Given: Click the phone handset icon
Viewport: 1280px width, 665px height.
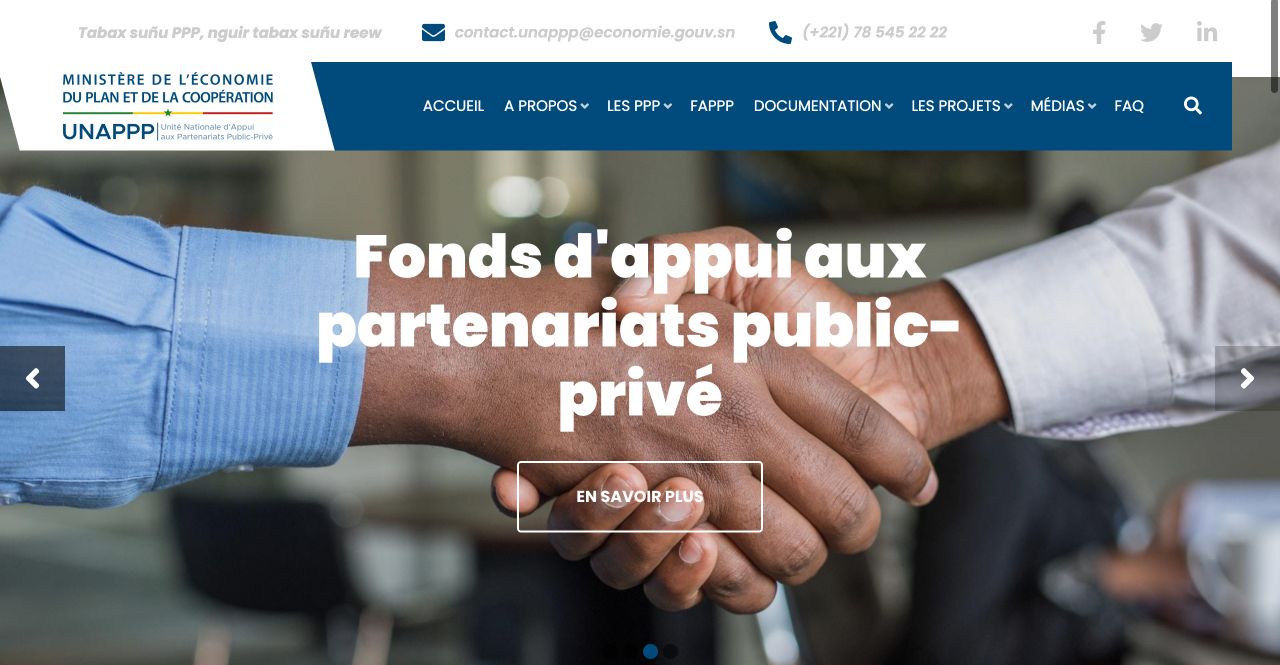Looking at the screenshot, I should click(x=780, y=32).
